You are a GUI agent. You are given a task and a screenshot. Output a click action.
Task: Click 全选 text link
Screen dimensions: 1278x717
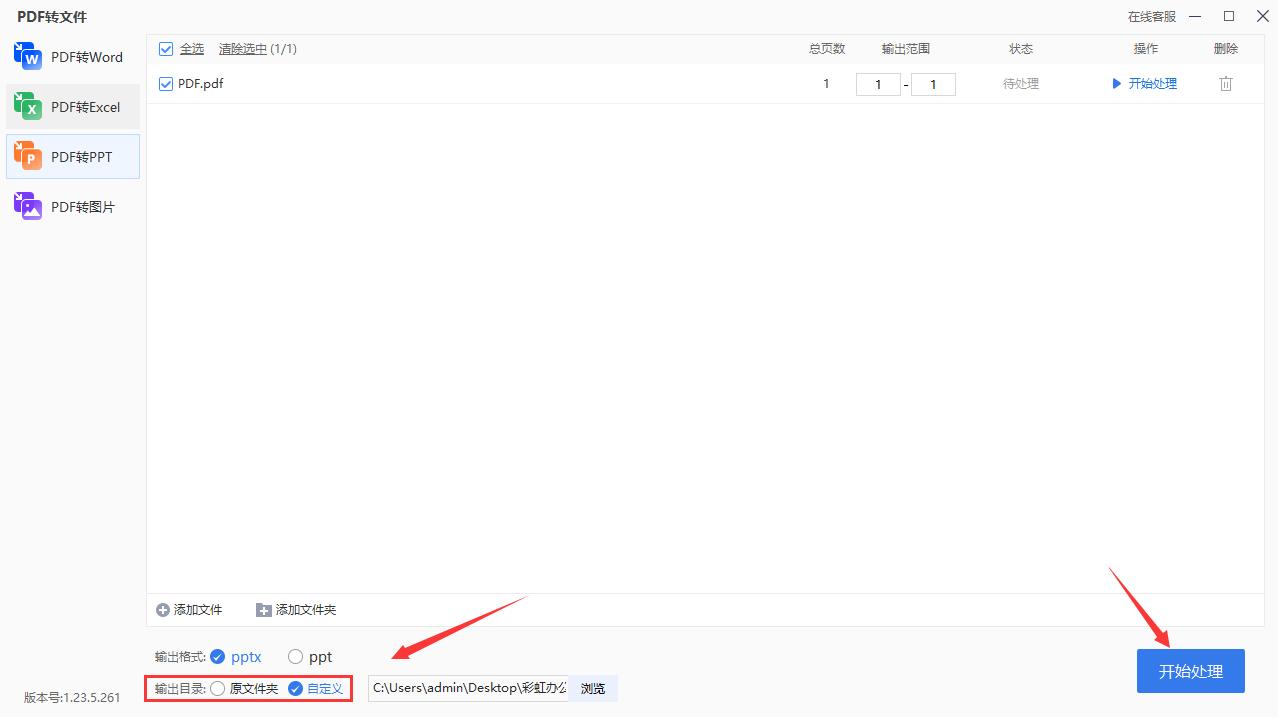192,49
